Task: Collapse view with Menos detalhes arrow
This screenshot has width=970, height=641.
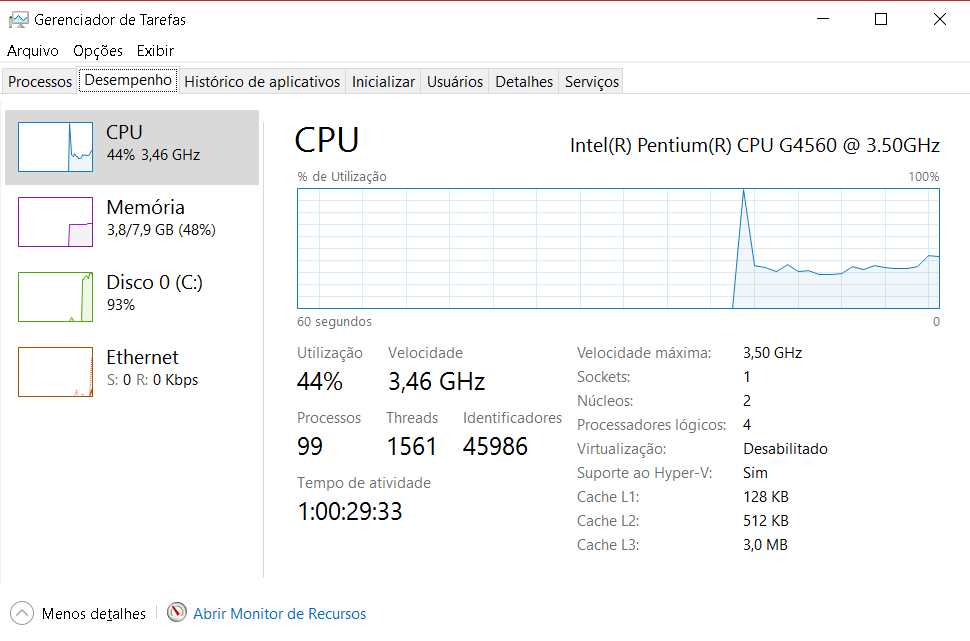Action: 21,613
